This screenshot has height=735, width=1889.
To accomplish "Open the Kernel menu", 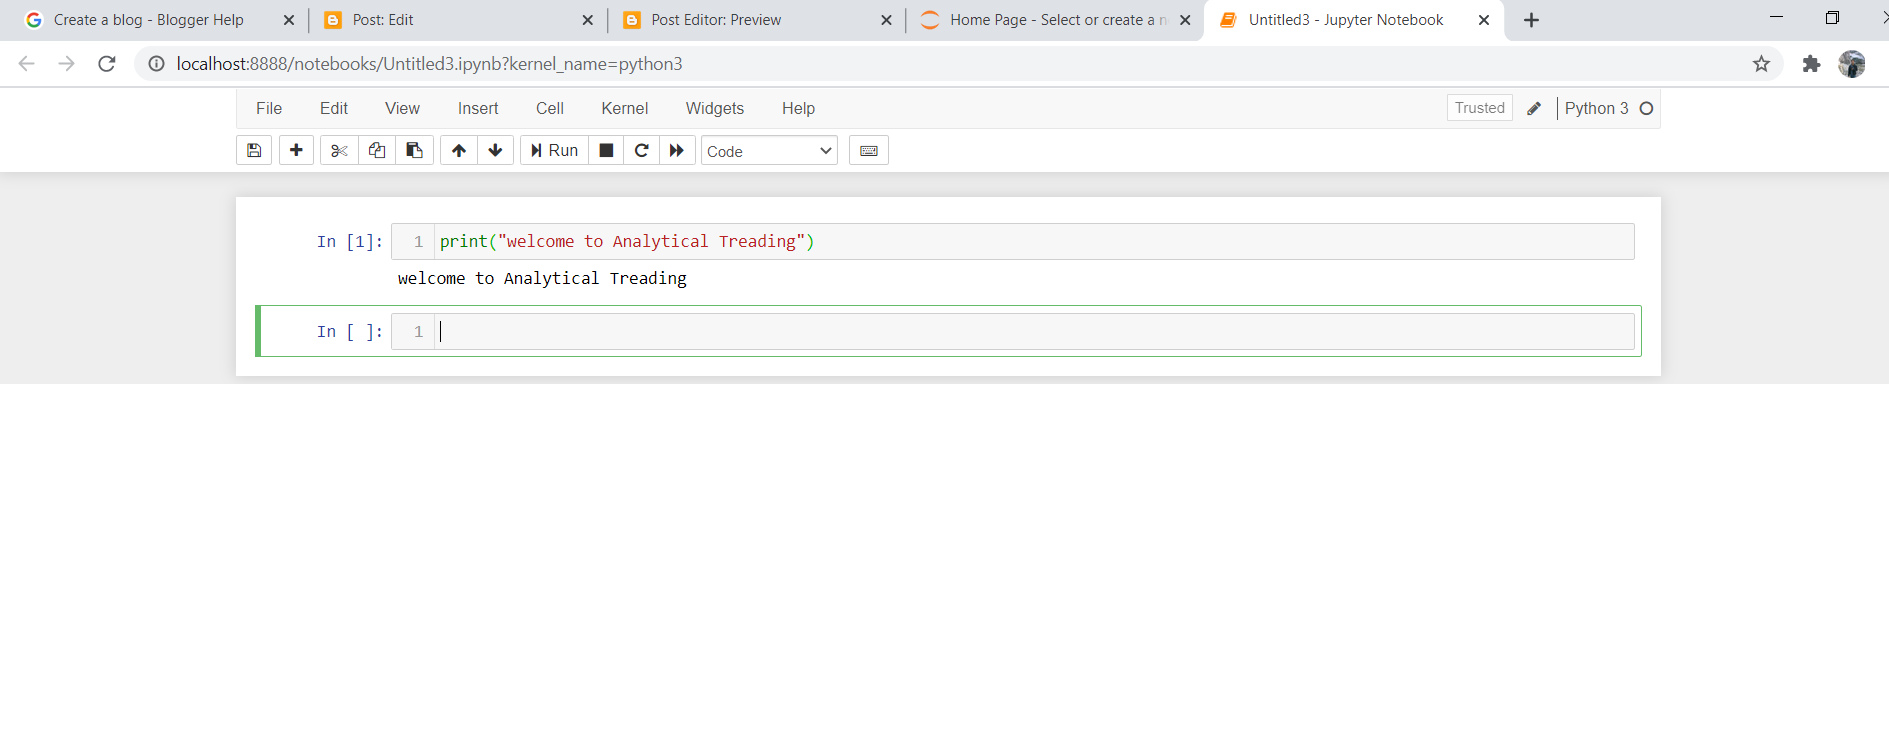I will tap(625, 108).
